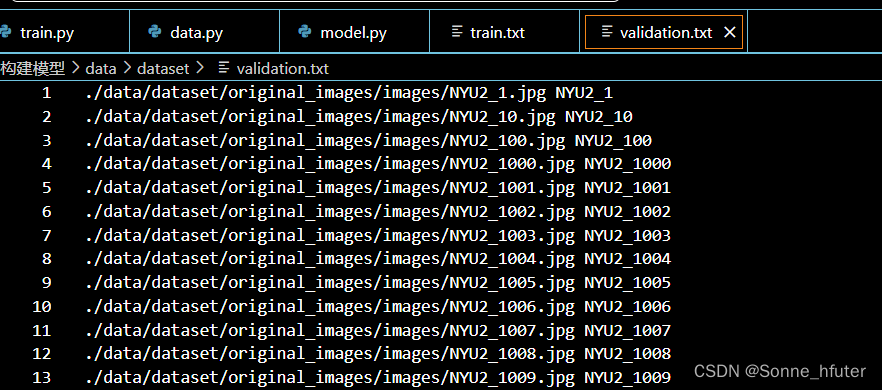The height and width of the screenshot is (390, 882).
Task: Click the label NYU2_1004 on line 8
Action: click(628, 259)
